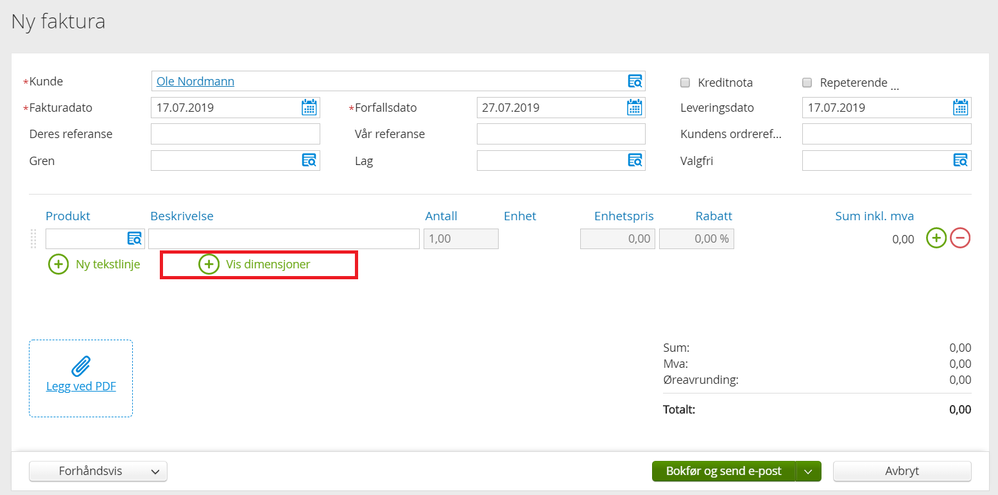
Task: Remove invoice line with red minus icon
Action: tap(960, 239)
